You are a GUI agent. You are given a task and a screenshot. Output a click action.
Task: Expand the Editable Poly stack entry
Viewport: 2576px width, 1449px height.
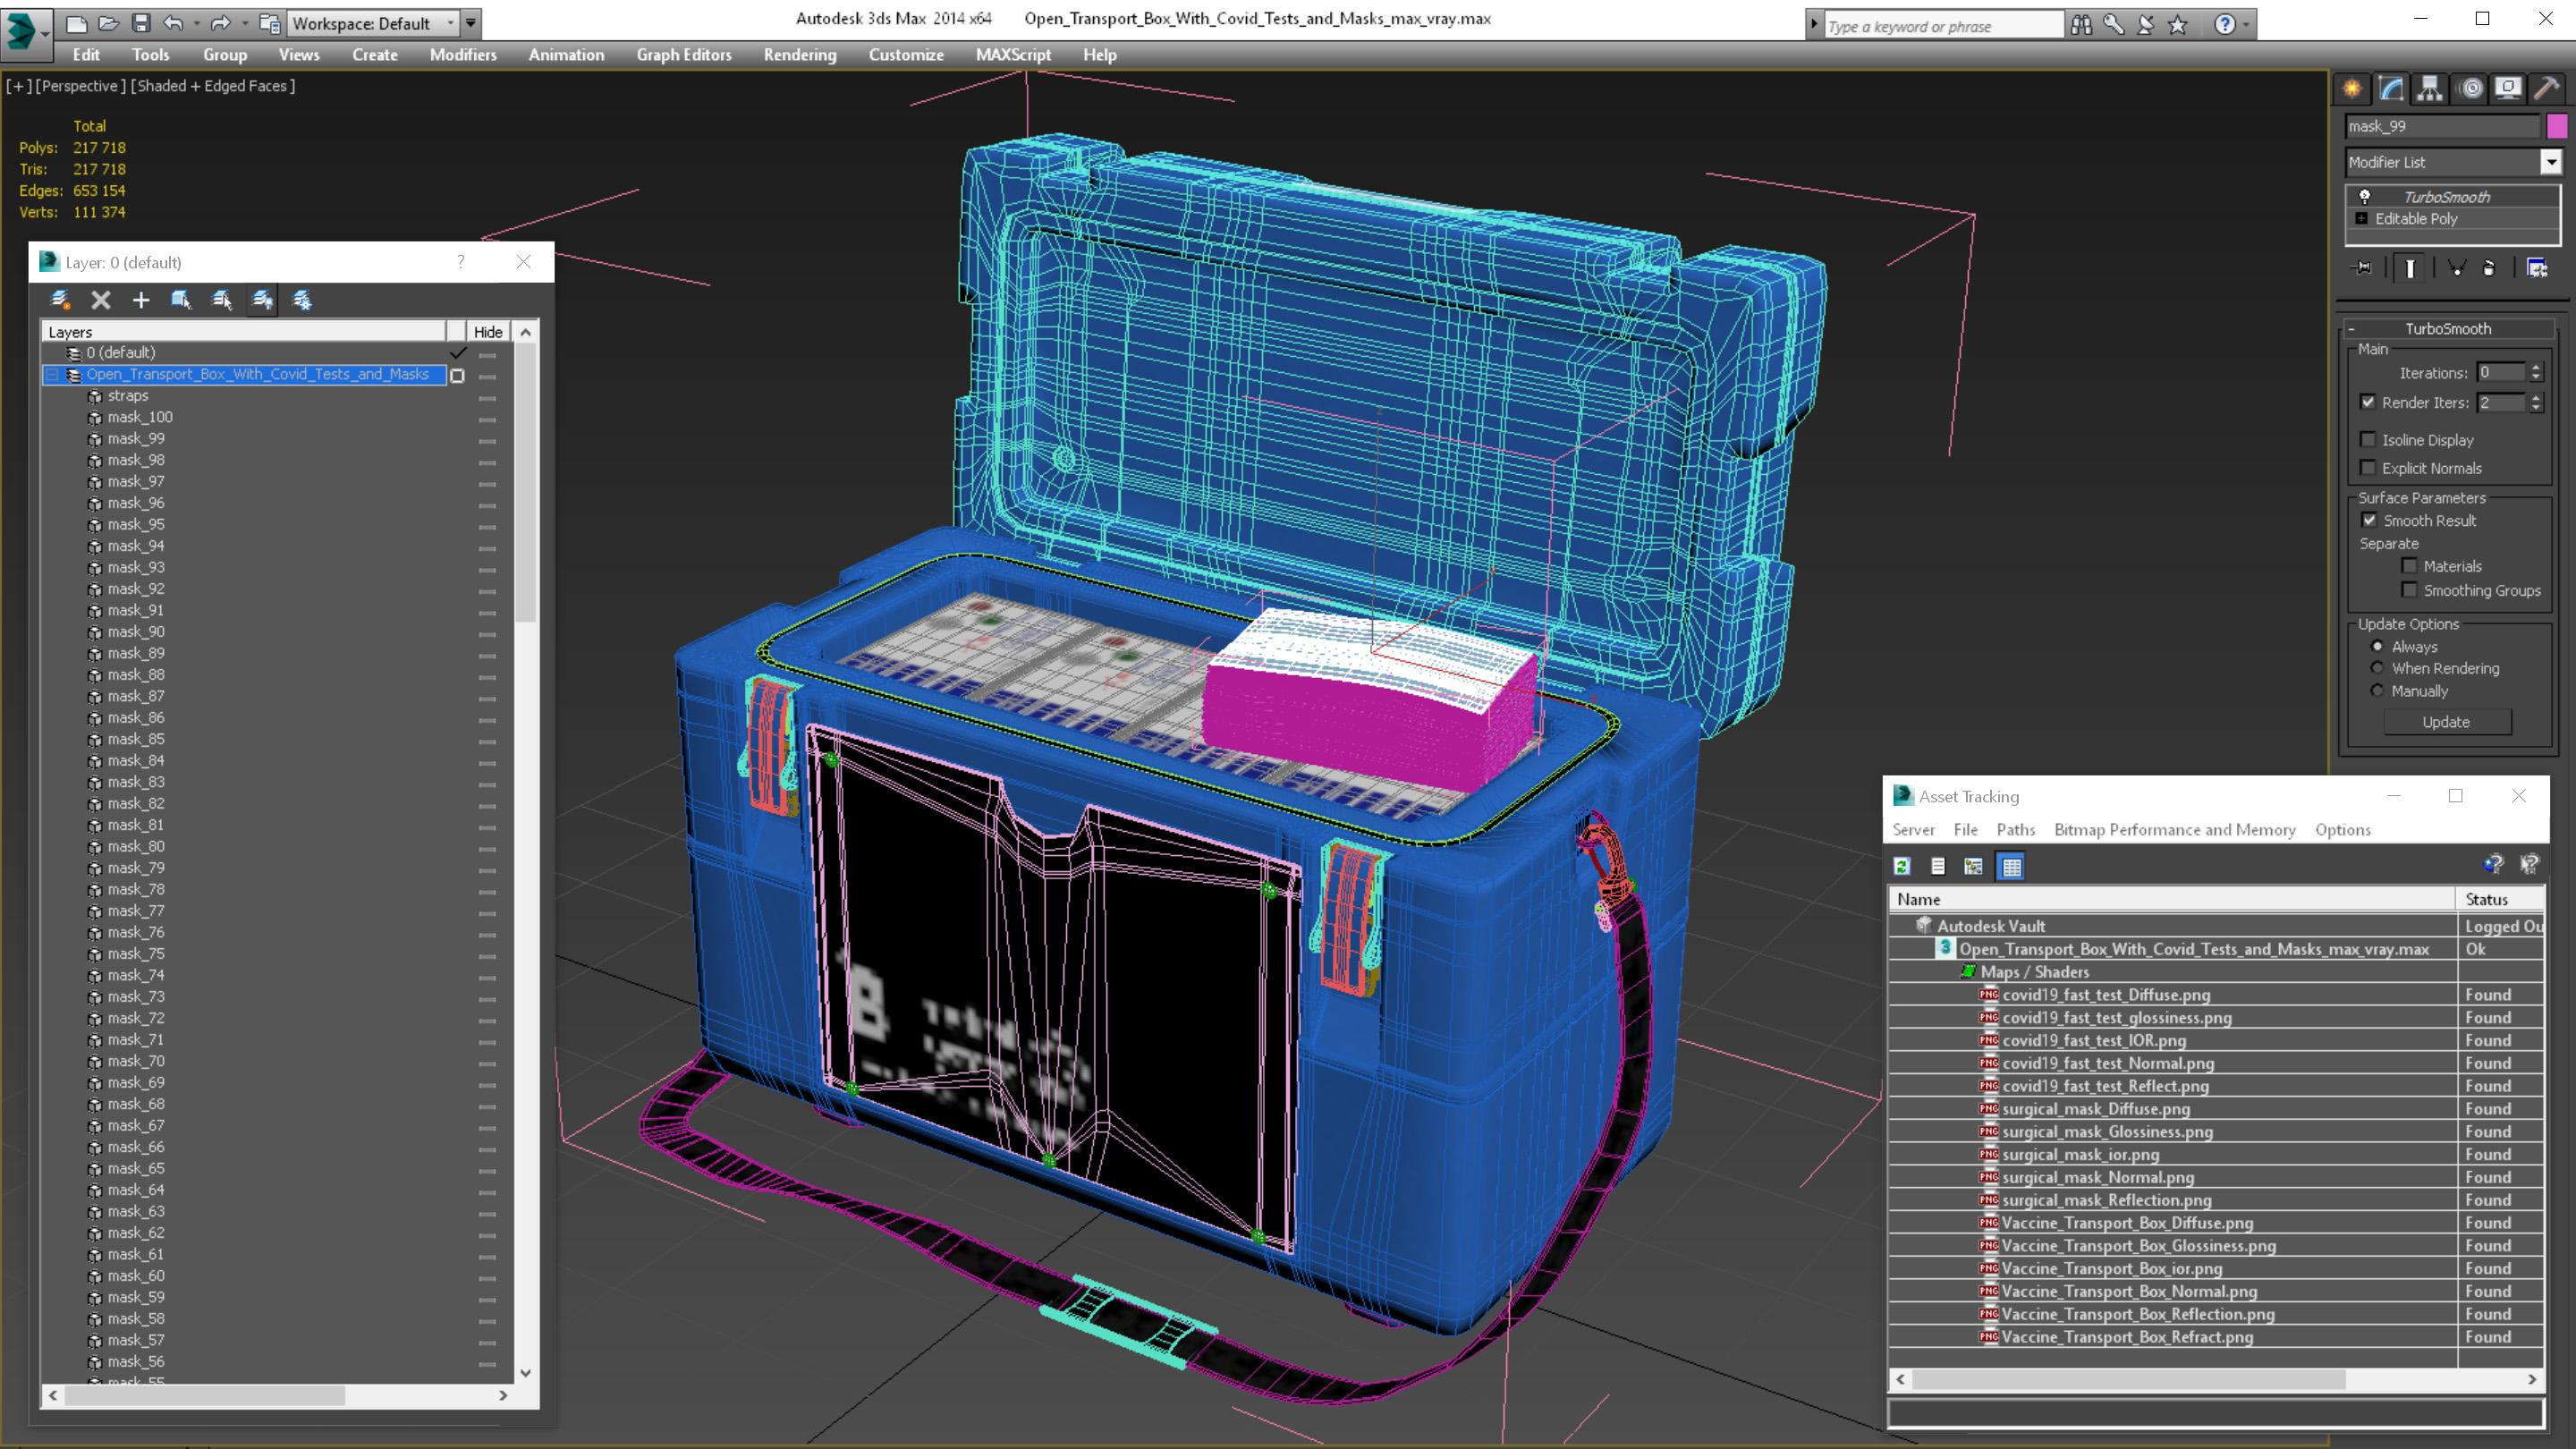click(x=2362, y=218)
